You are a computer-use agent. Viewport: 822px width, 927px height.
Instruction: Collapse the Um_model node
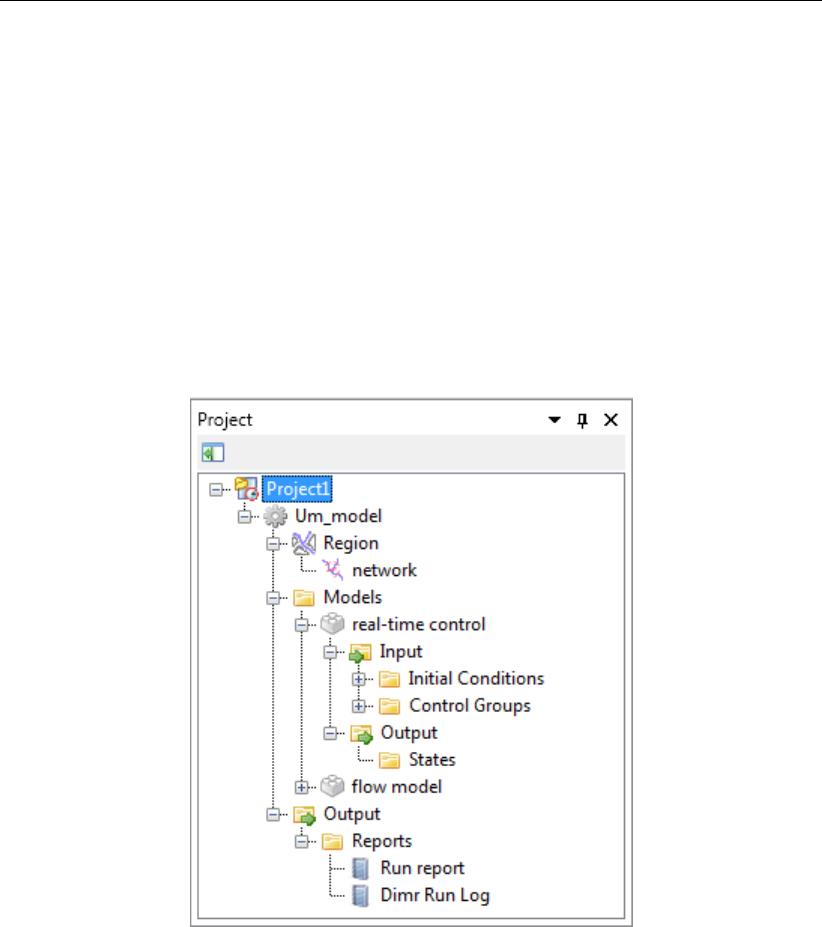[245, 517]
